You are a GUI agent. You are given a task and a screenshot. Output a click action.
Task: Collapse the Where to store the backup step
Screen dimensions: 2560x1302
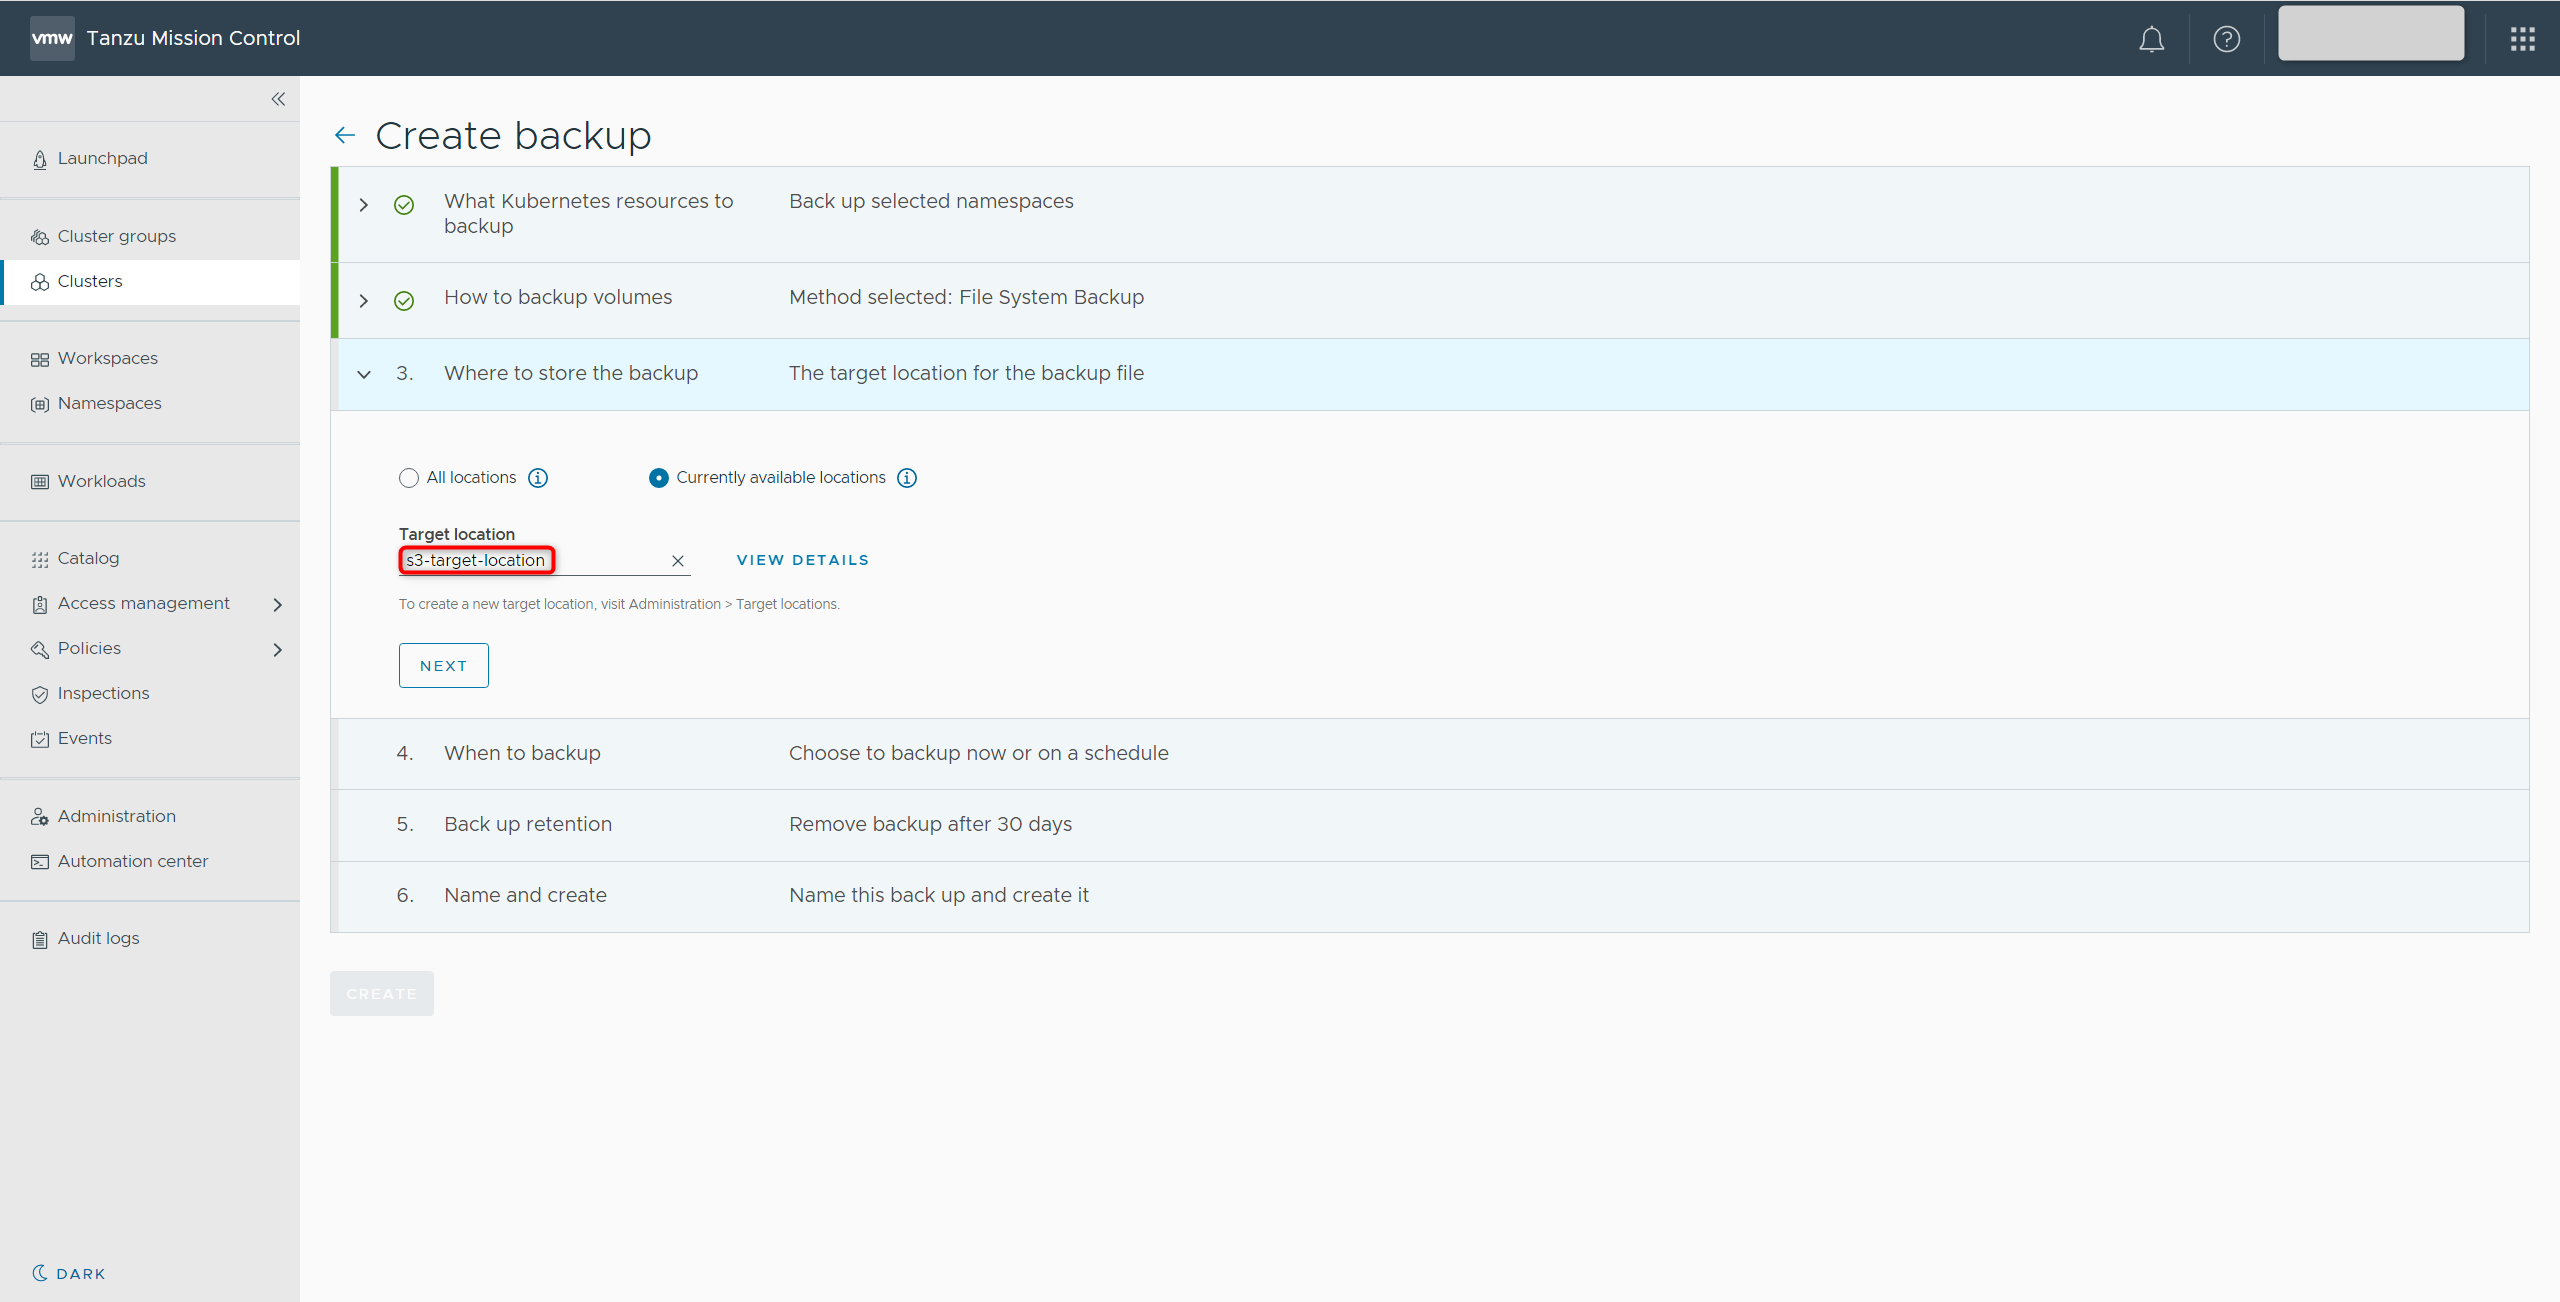click(364, 374)
